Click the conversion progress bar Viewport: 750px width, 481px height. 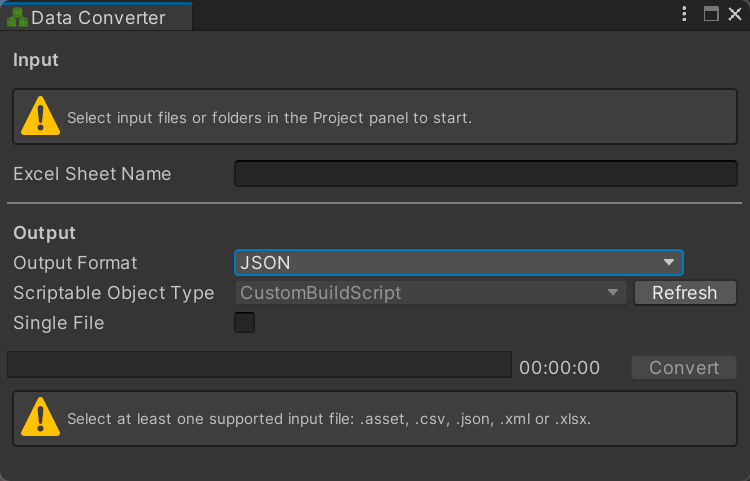(x=259, y=364)
